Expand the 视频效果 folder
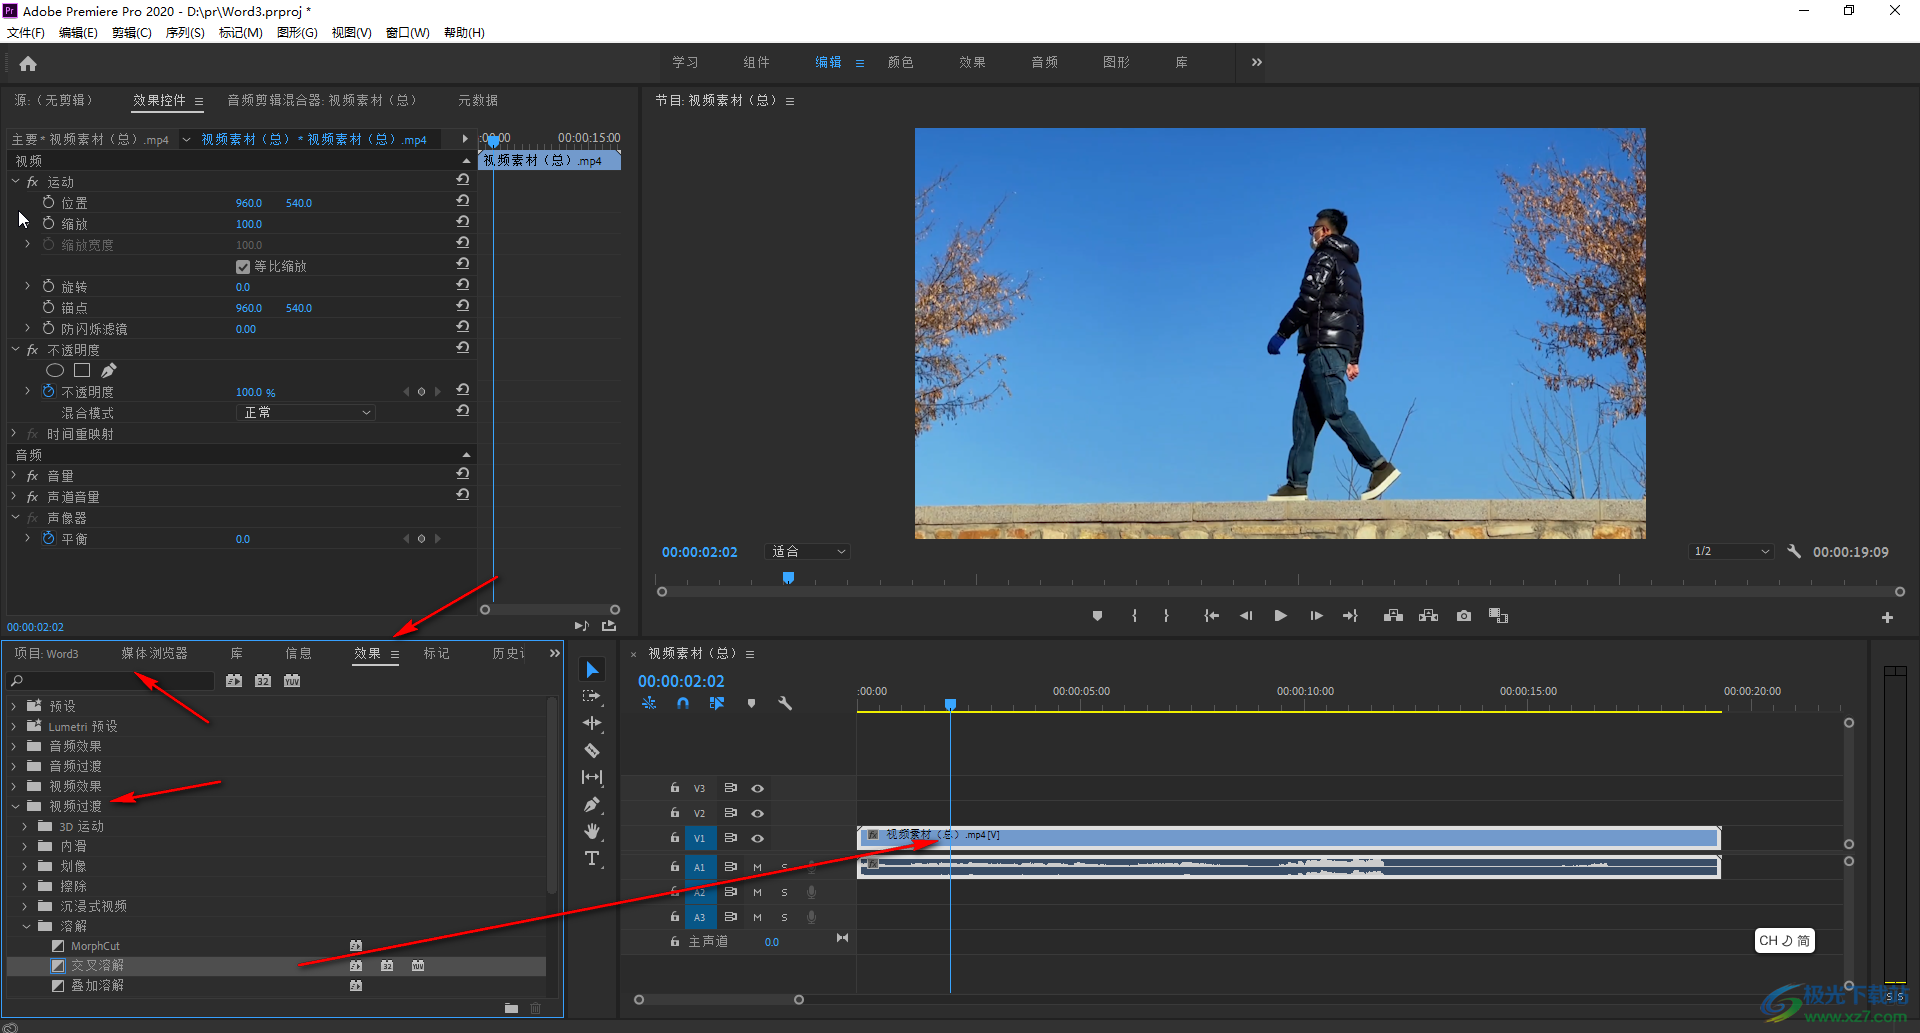 pyautogui.click(x=15, y=787)
